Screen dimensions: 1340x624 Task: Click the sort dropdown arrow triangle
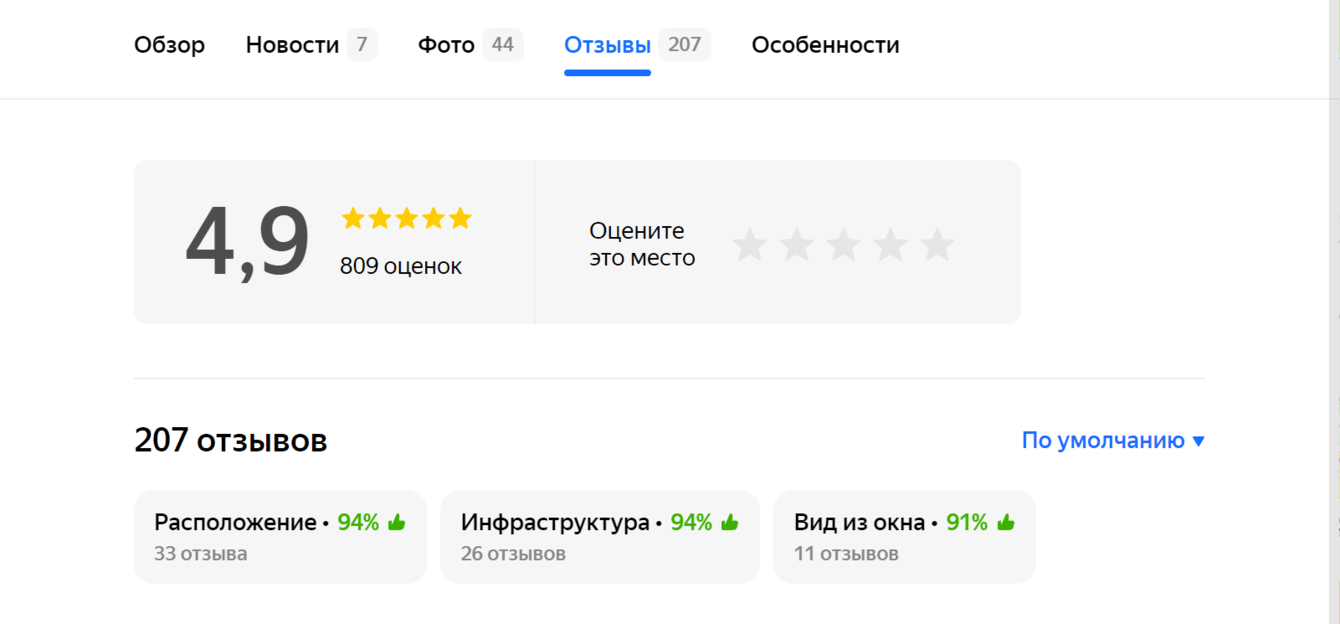coord(1198,441)
